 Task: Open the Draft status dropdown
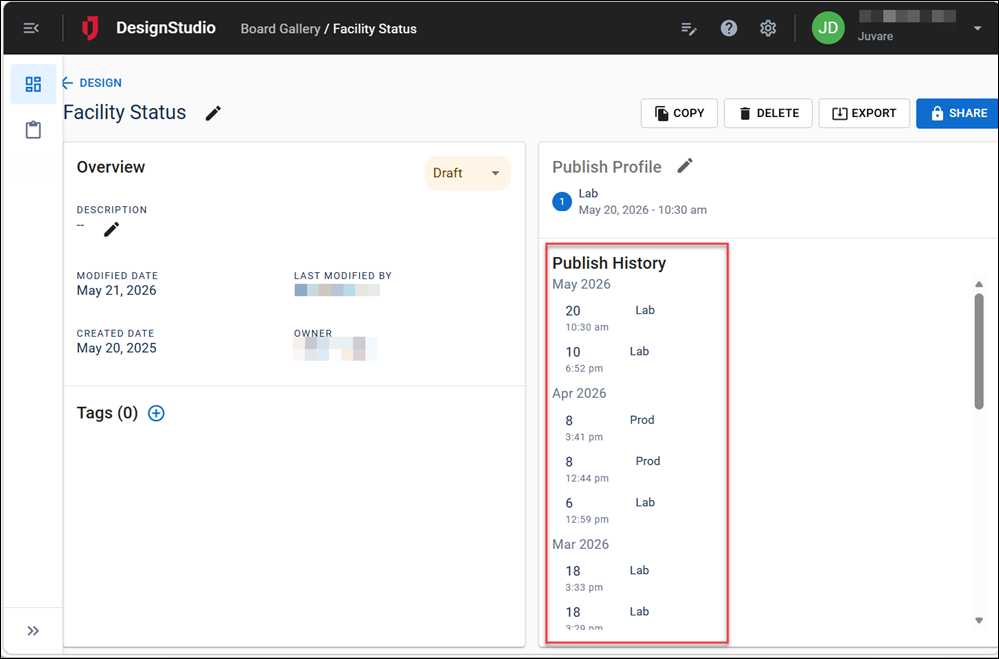tap(468, 173)
